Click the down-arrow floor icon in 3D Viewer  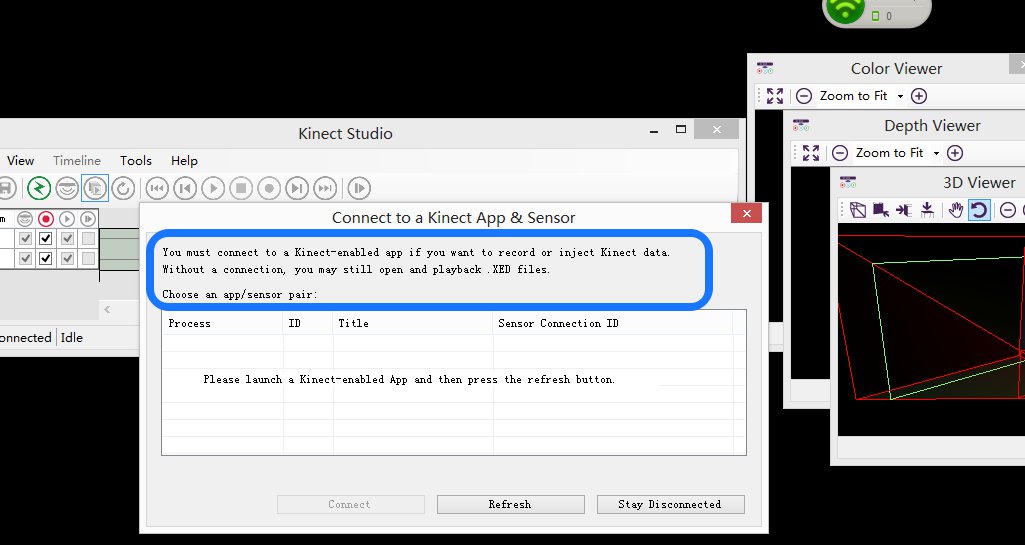click(x=926, y=210)
